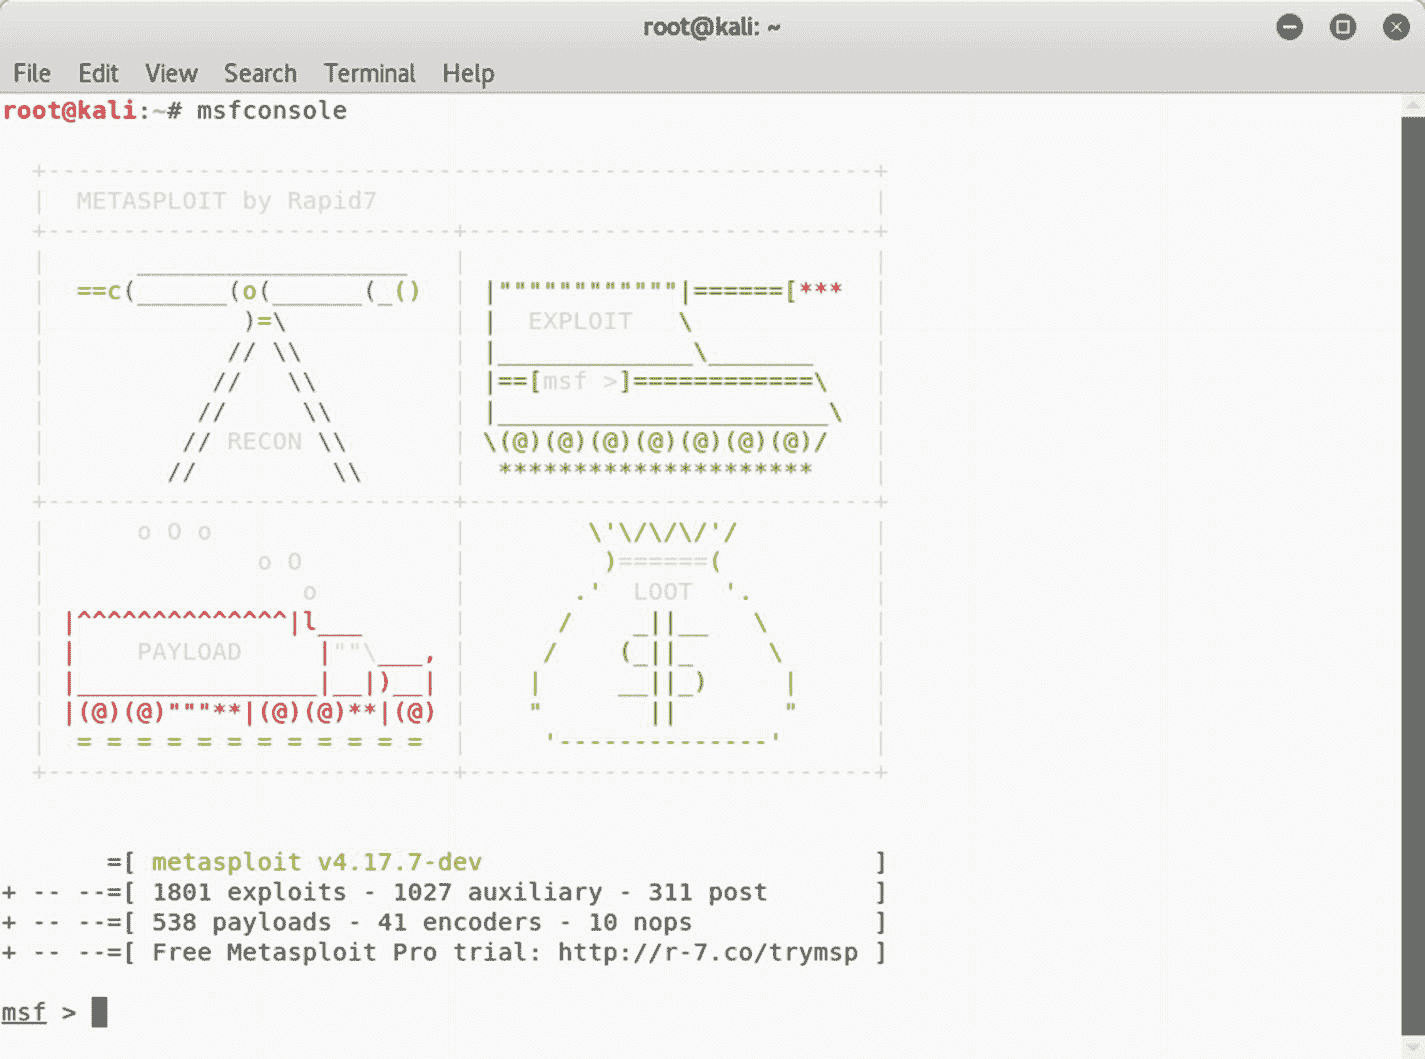Click the PAYLOAD label in ASCII art
Viewport: 1425px width, 1059px height.
(189, 652)
